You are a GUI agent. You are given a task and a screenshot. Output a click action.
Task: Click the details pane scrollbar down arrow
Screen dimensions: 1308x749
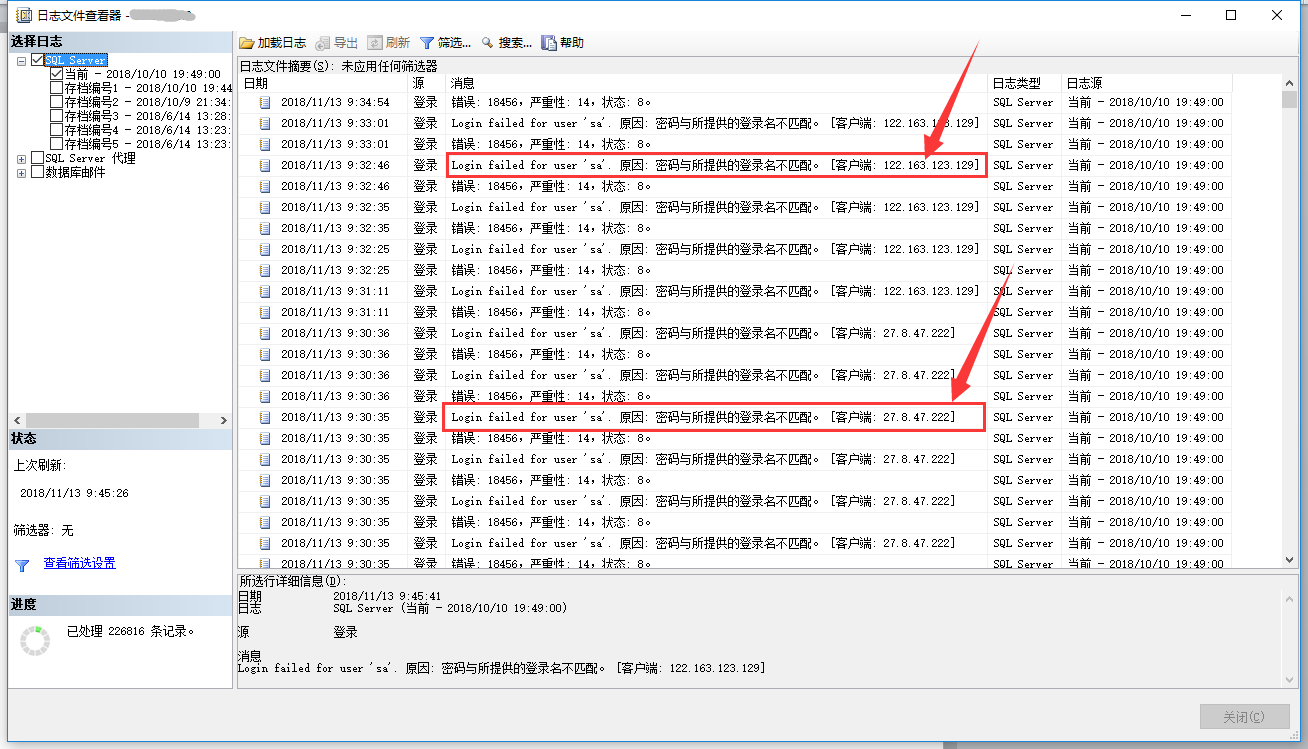(x=1290, y=679)
